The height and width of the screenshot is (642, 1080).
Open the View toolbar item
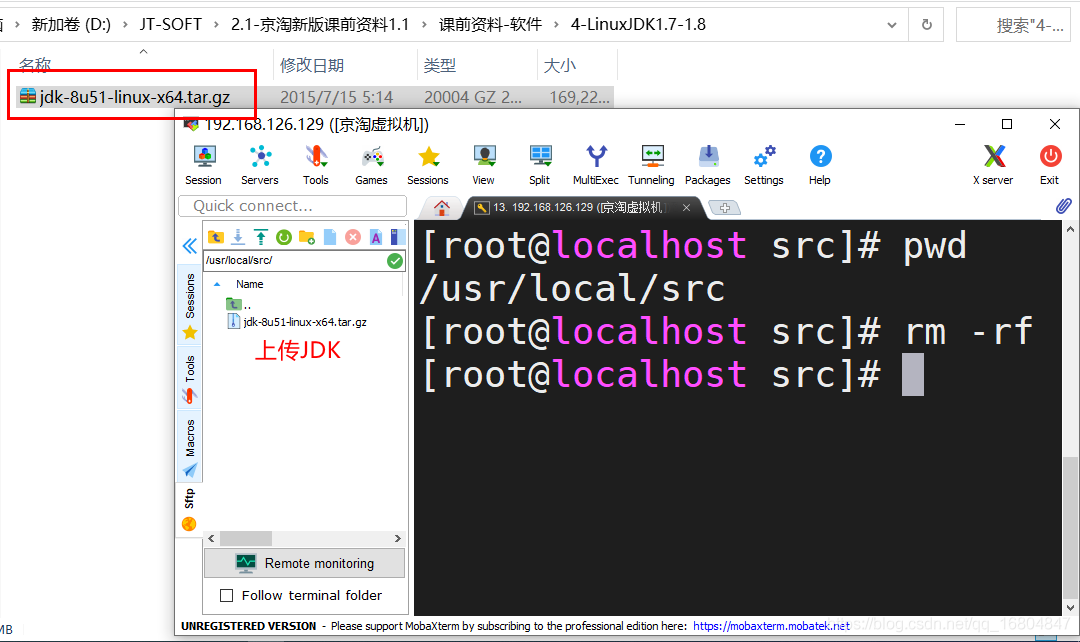pyautogui.click(x=484, y=165)
